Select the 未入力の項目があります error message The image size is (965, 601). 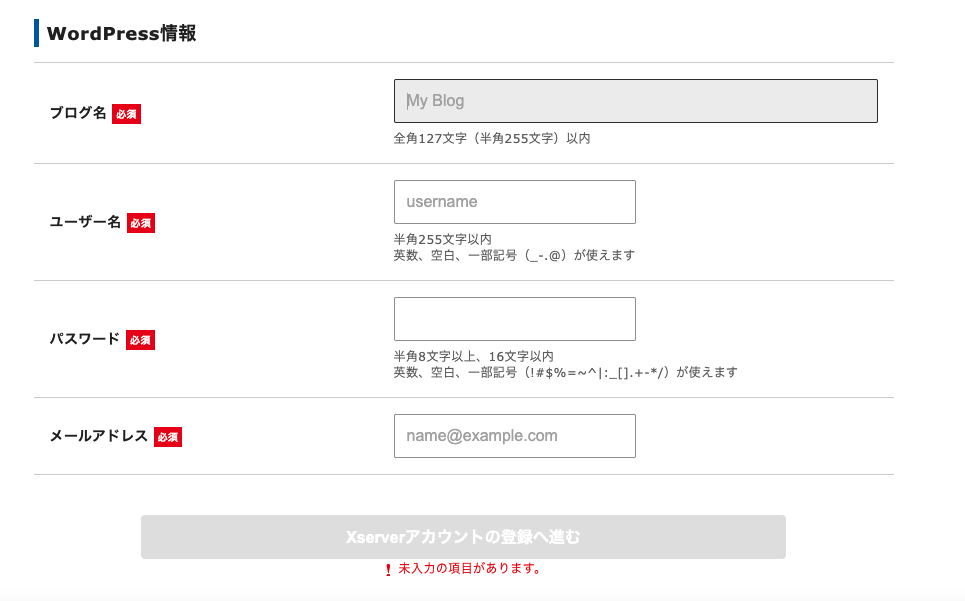coord(470,568)
